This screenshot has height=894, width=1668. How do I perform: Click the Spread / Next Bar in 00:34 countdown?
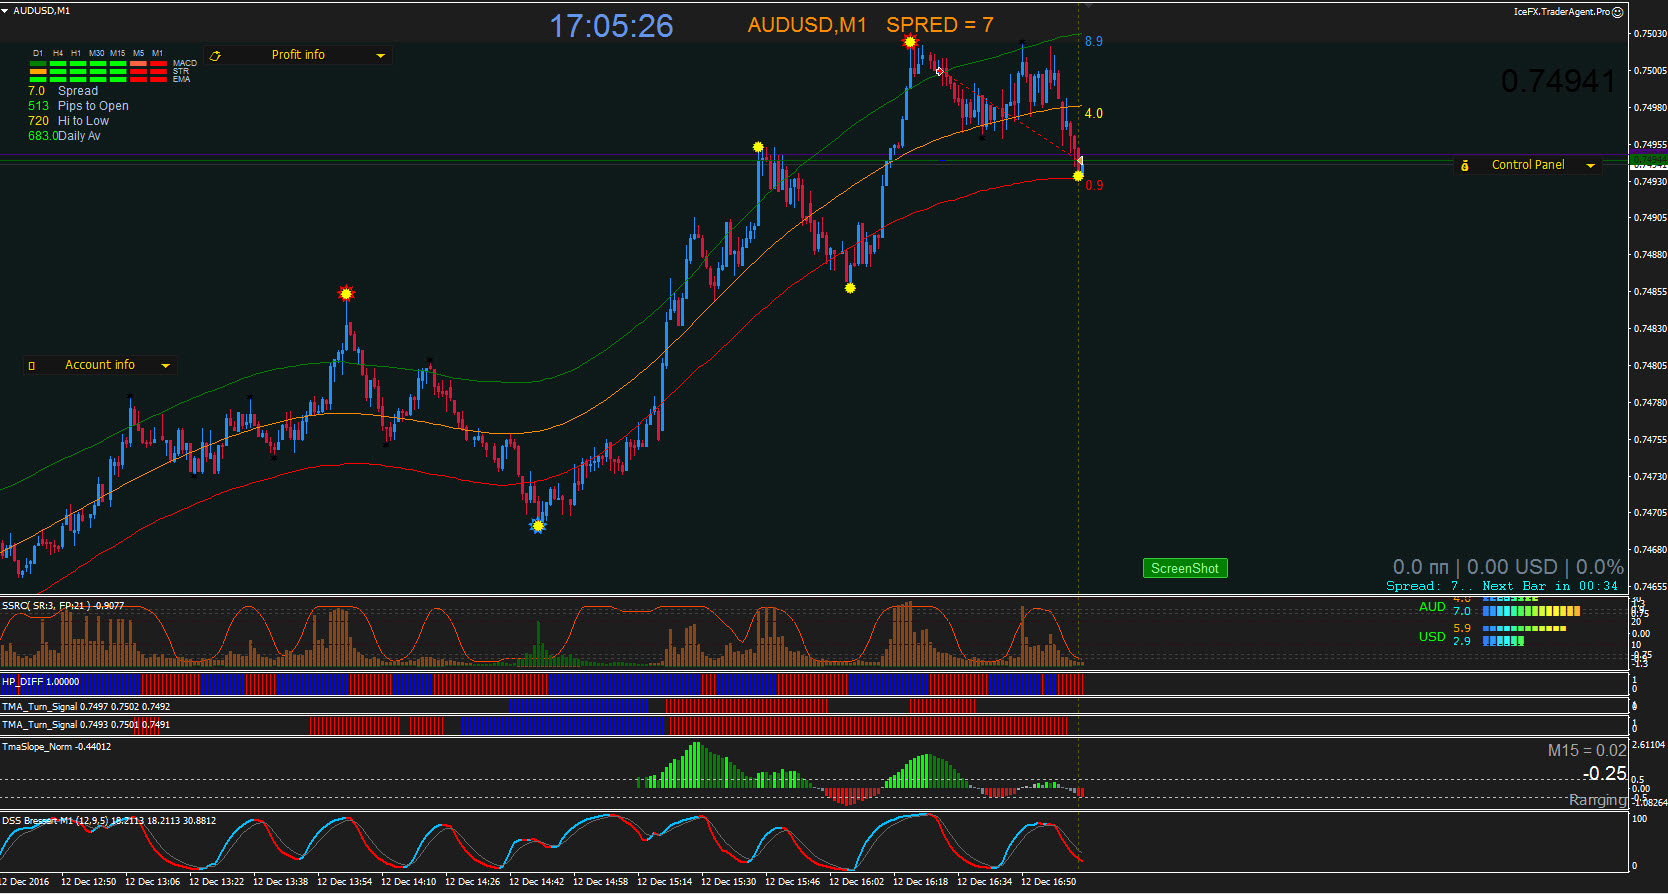pyautogui.click(x=1502, y=586)
